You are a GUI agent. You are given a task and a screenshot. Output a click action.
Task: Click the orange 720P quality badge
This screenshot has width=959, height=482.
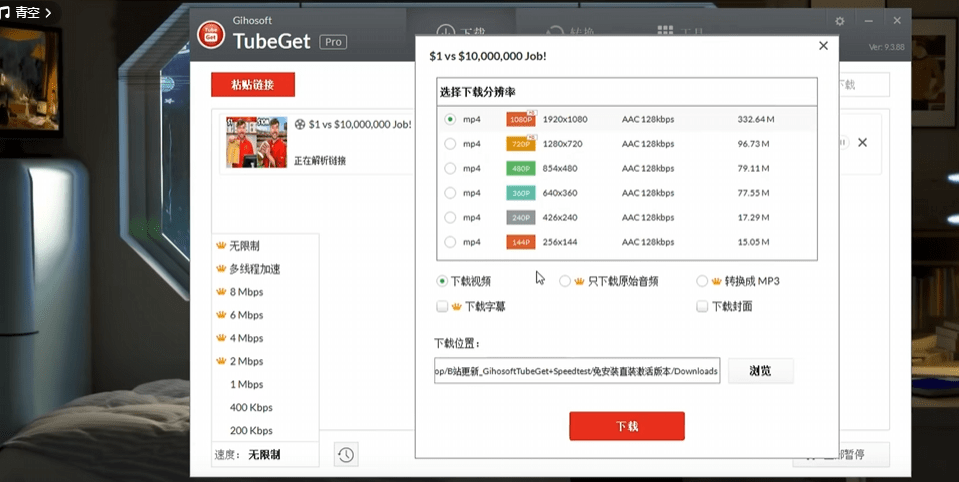(x=521, y=144)
